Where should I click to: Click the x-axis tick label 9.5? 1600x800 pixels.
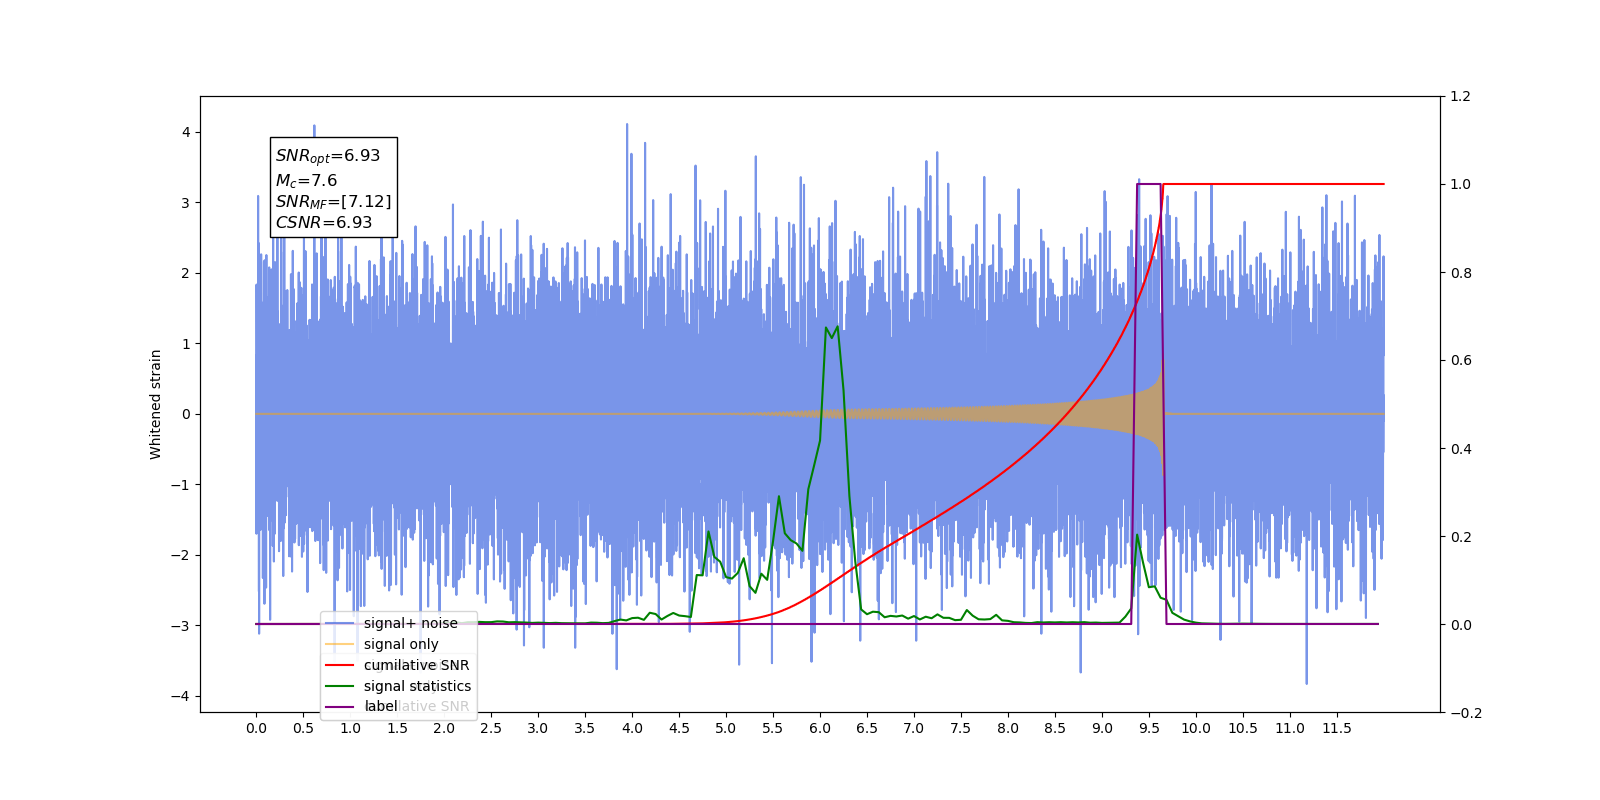coord(1149,728)
